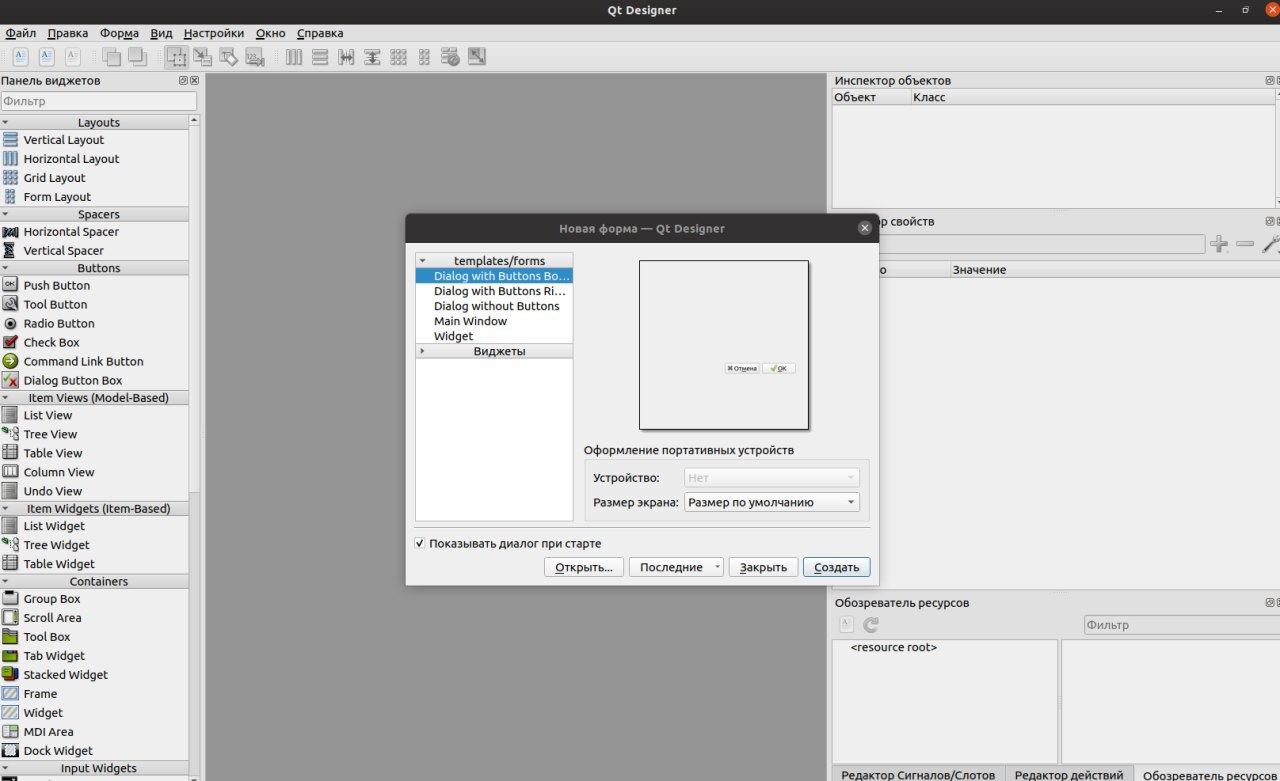Switch to the Редактор Сигналов/Слотов tab
Viewport: 1280px width, 781px height.
click(918, 774)
